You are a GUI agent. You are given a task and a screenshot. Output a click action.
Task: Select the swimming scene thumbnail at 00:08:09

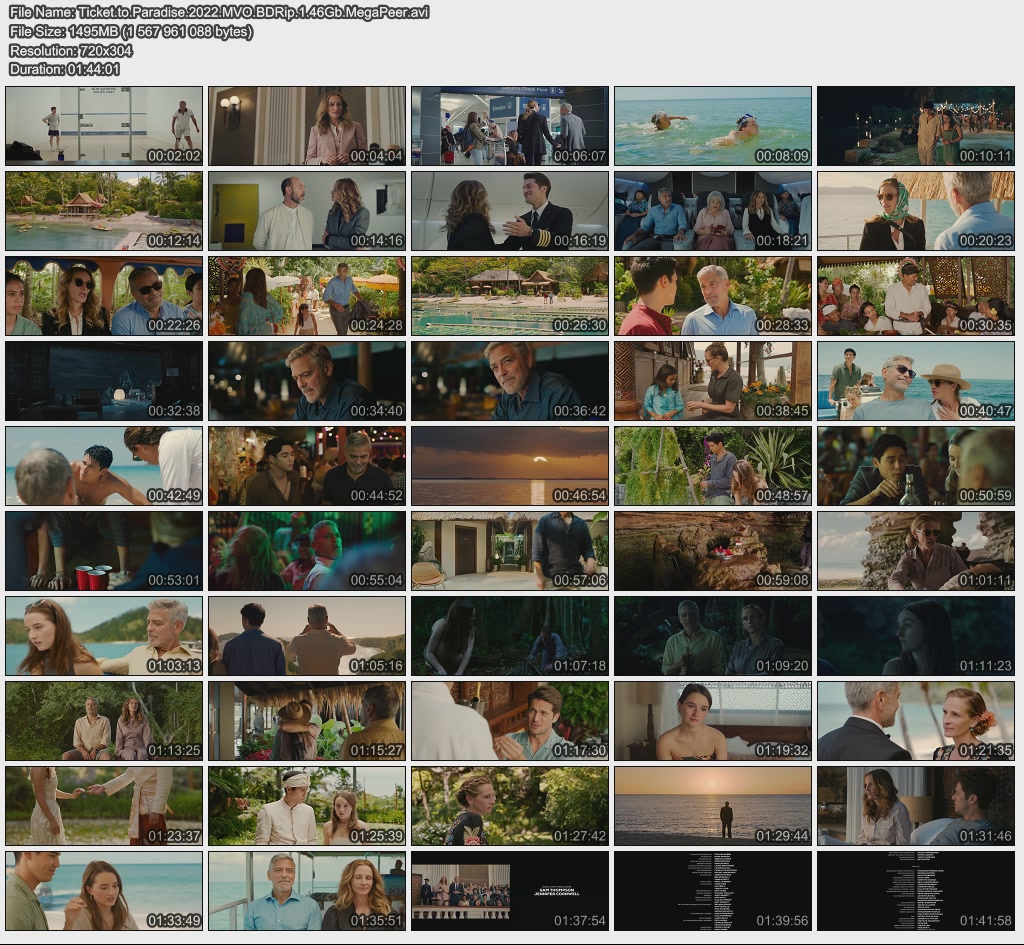tap(712, 125)
